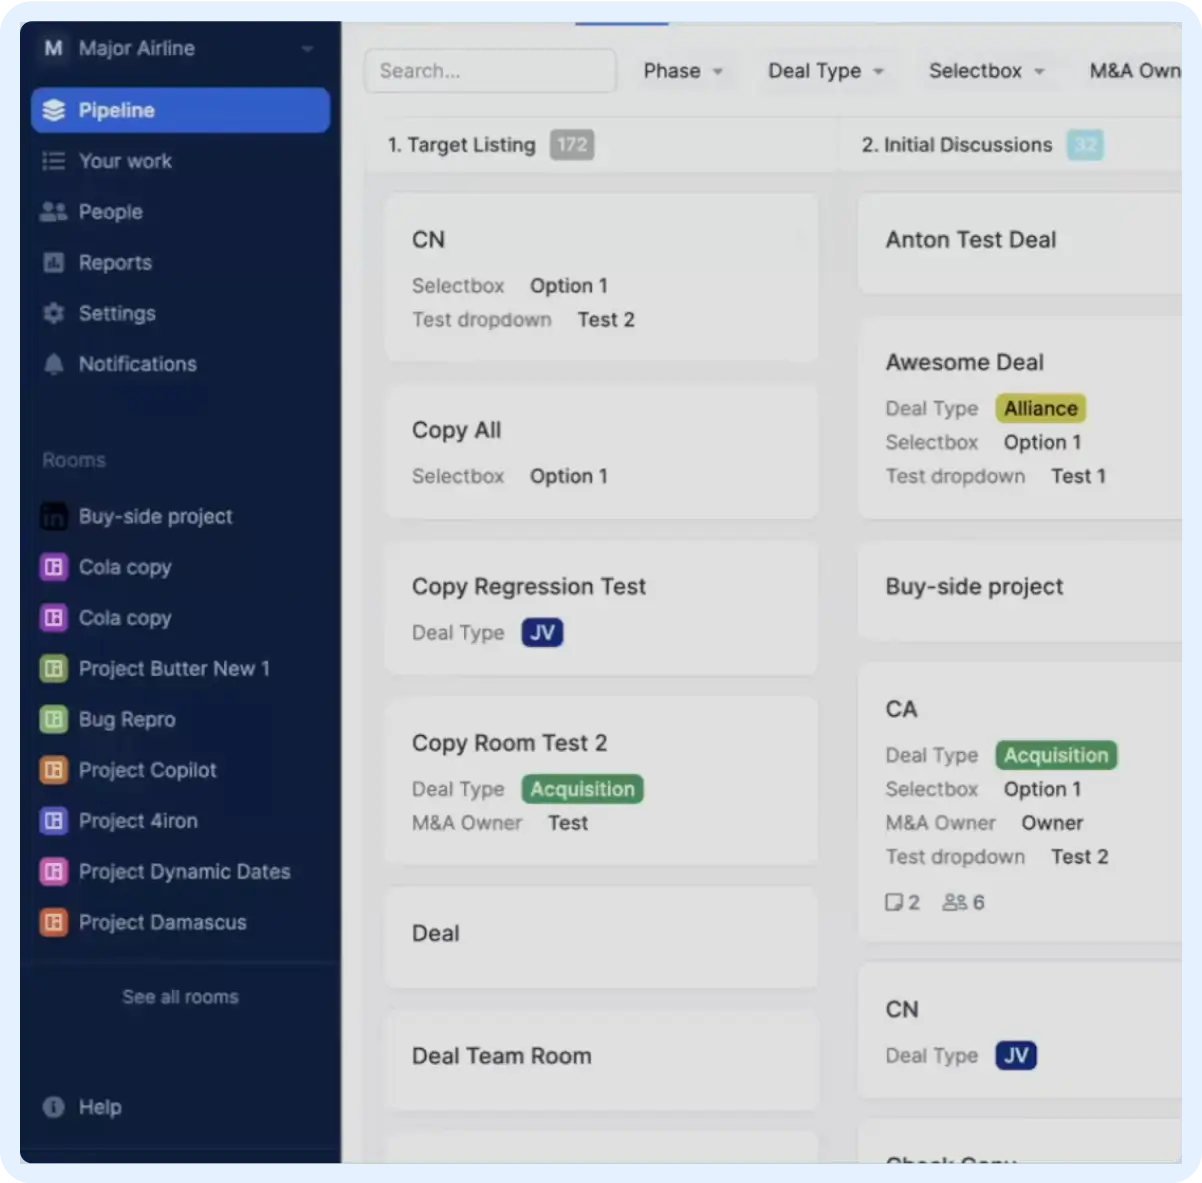The width and height of the screenshot is (1202, 1183).
Task: Open the Pipeline view via its stacked-layers icon
Action: tap(53, 110)
